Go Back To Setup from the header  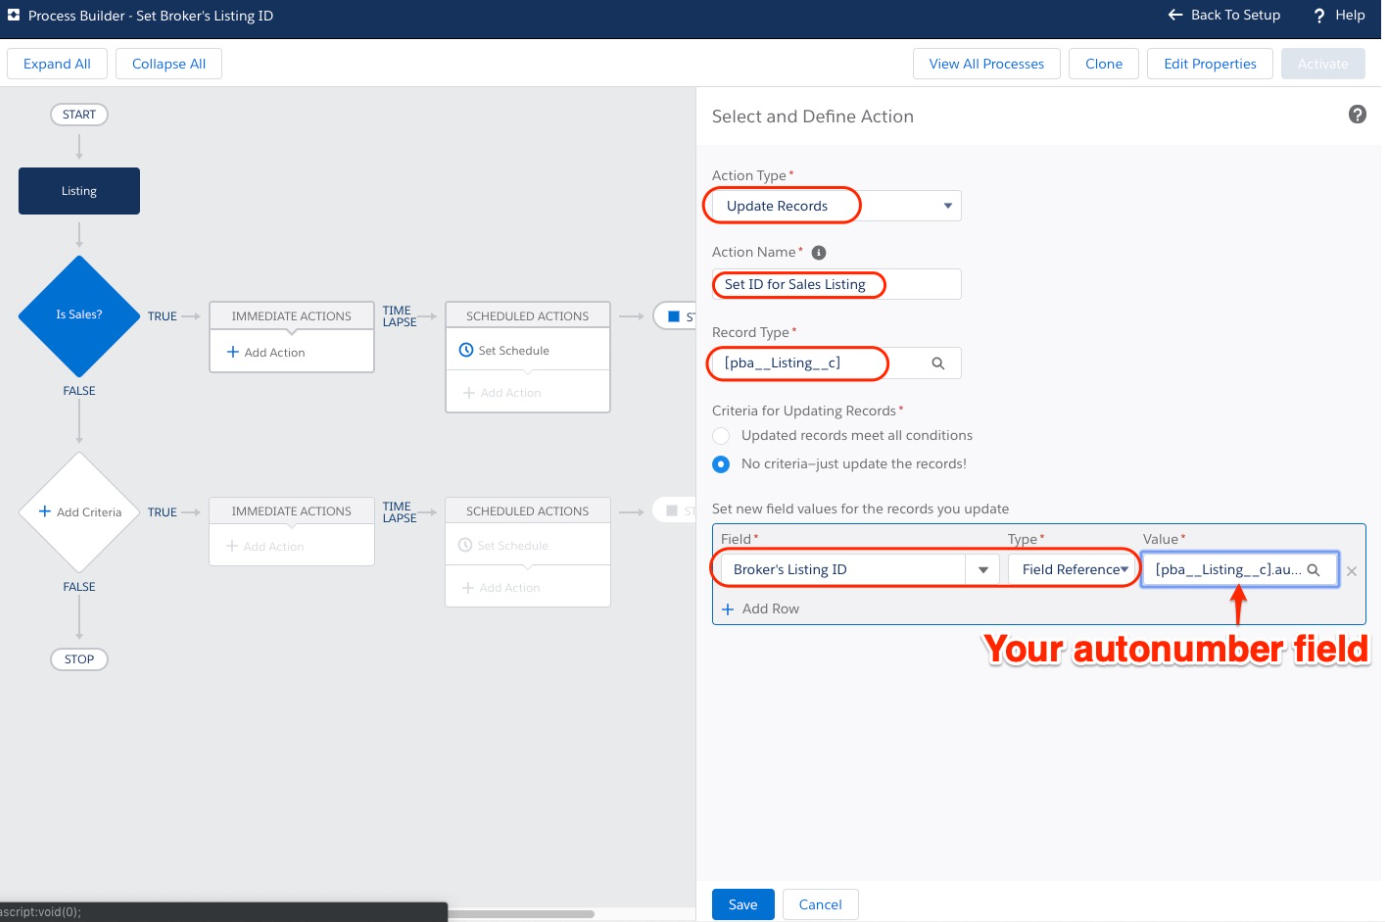tap(1223, 15)
